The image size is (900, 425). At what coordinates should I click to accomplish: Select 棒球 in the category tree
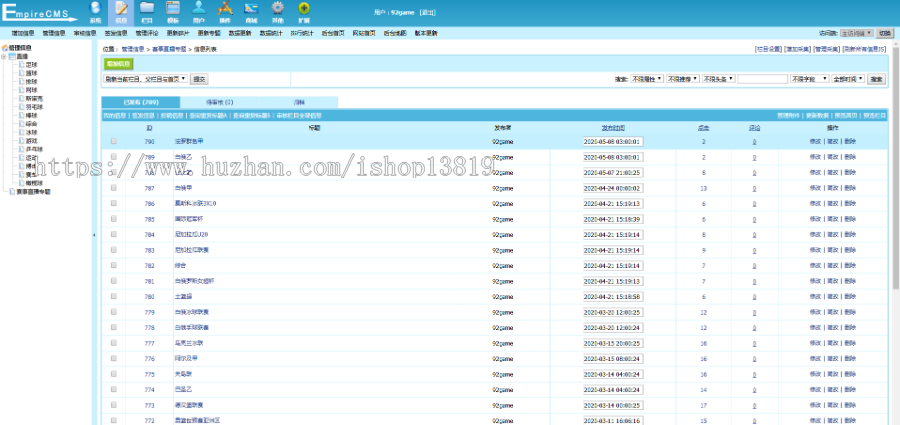tap(32, 115)
